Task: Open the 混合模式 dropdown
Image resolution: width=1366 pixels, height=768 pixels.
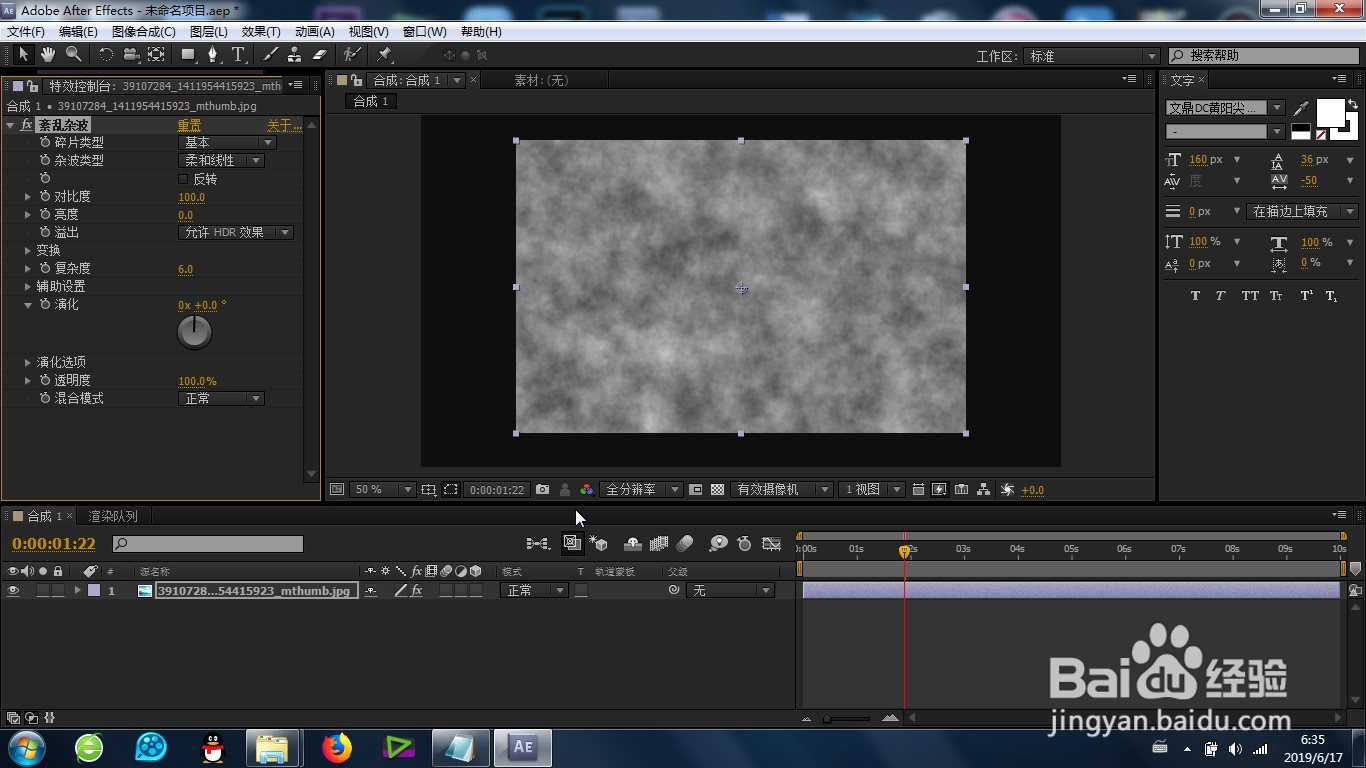Action: 221,399
